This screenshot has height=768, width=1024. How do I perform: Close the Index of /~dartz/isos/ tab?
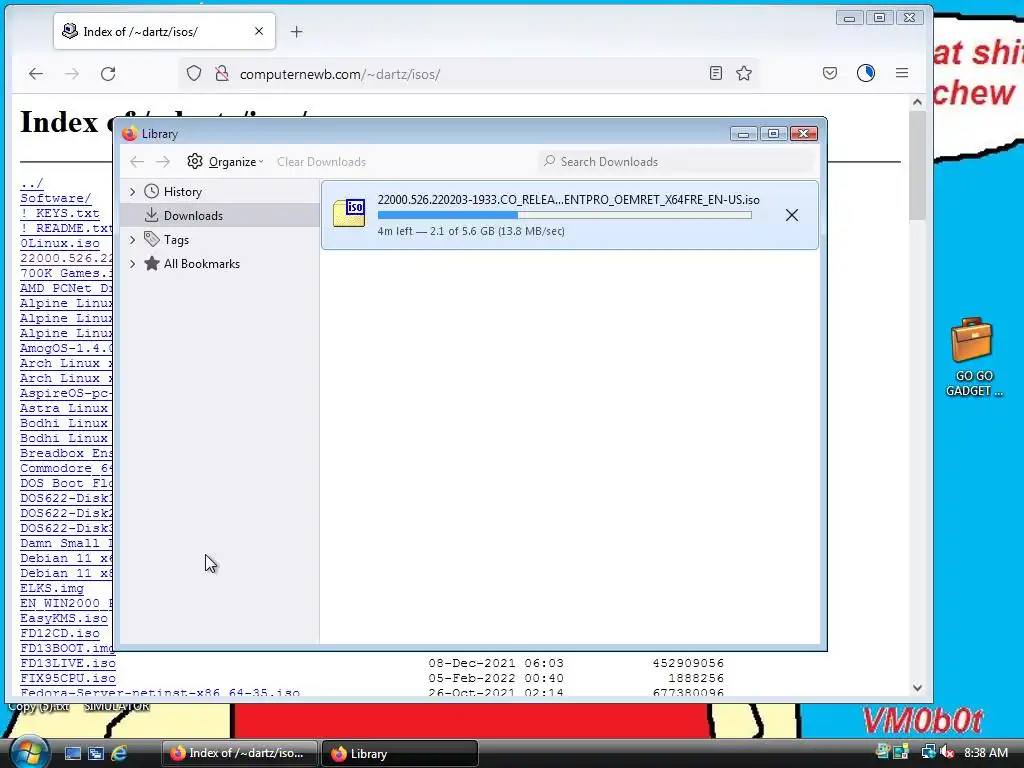pos(259,31)
